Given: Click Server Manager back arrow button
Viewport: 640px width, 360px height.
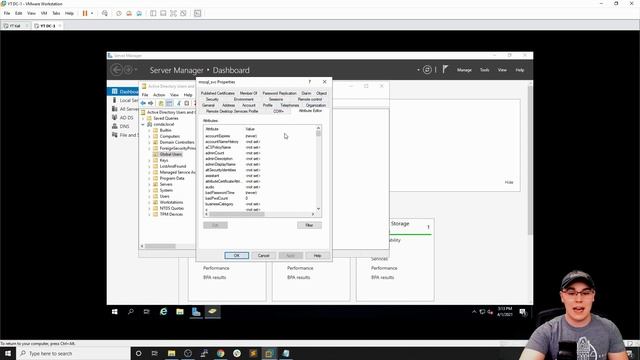Looking at the screenshot, I should tap(117, 70).
